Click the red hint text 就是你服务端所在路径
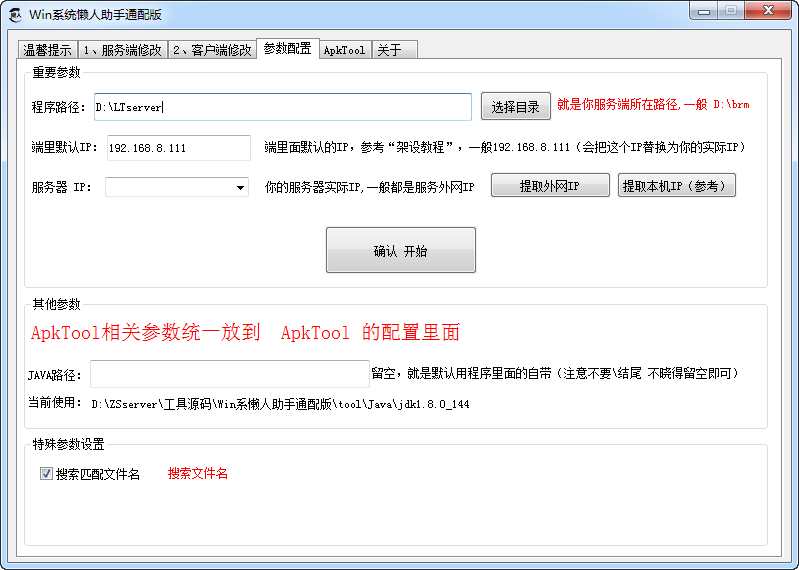 click(653, 104)
